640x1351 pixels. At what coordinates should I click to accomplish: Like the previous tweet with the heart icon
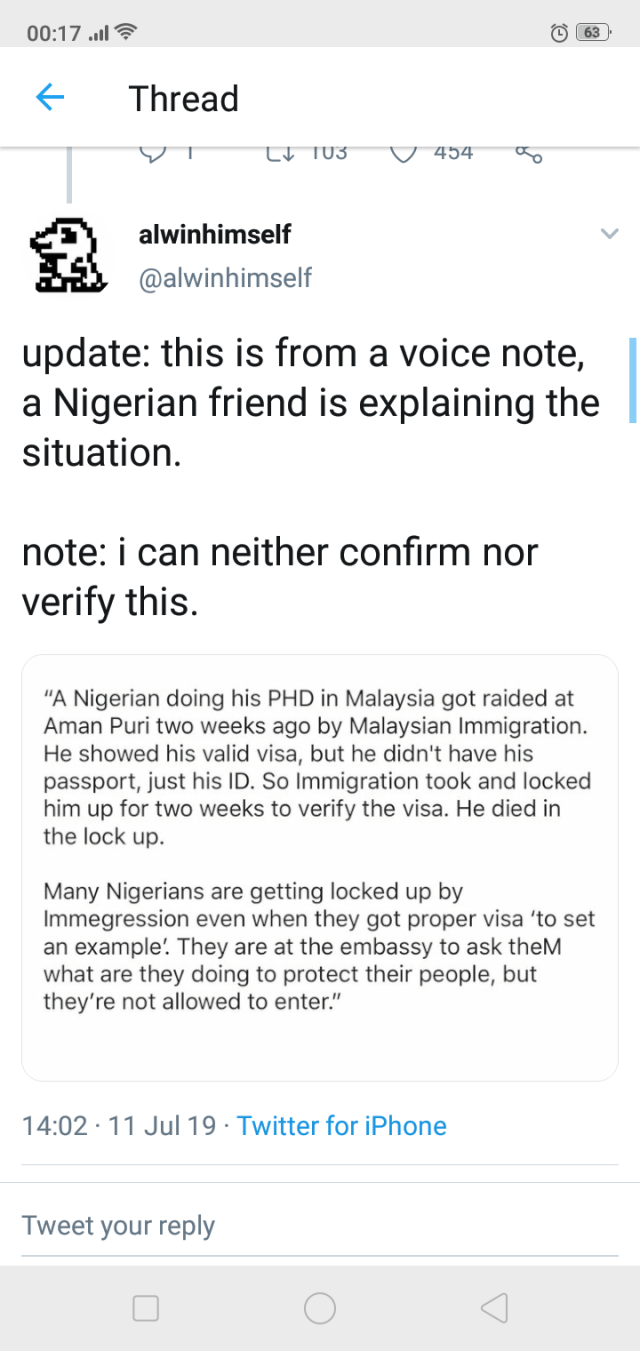[x=403, y=153]
